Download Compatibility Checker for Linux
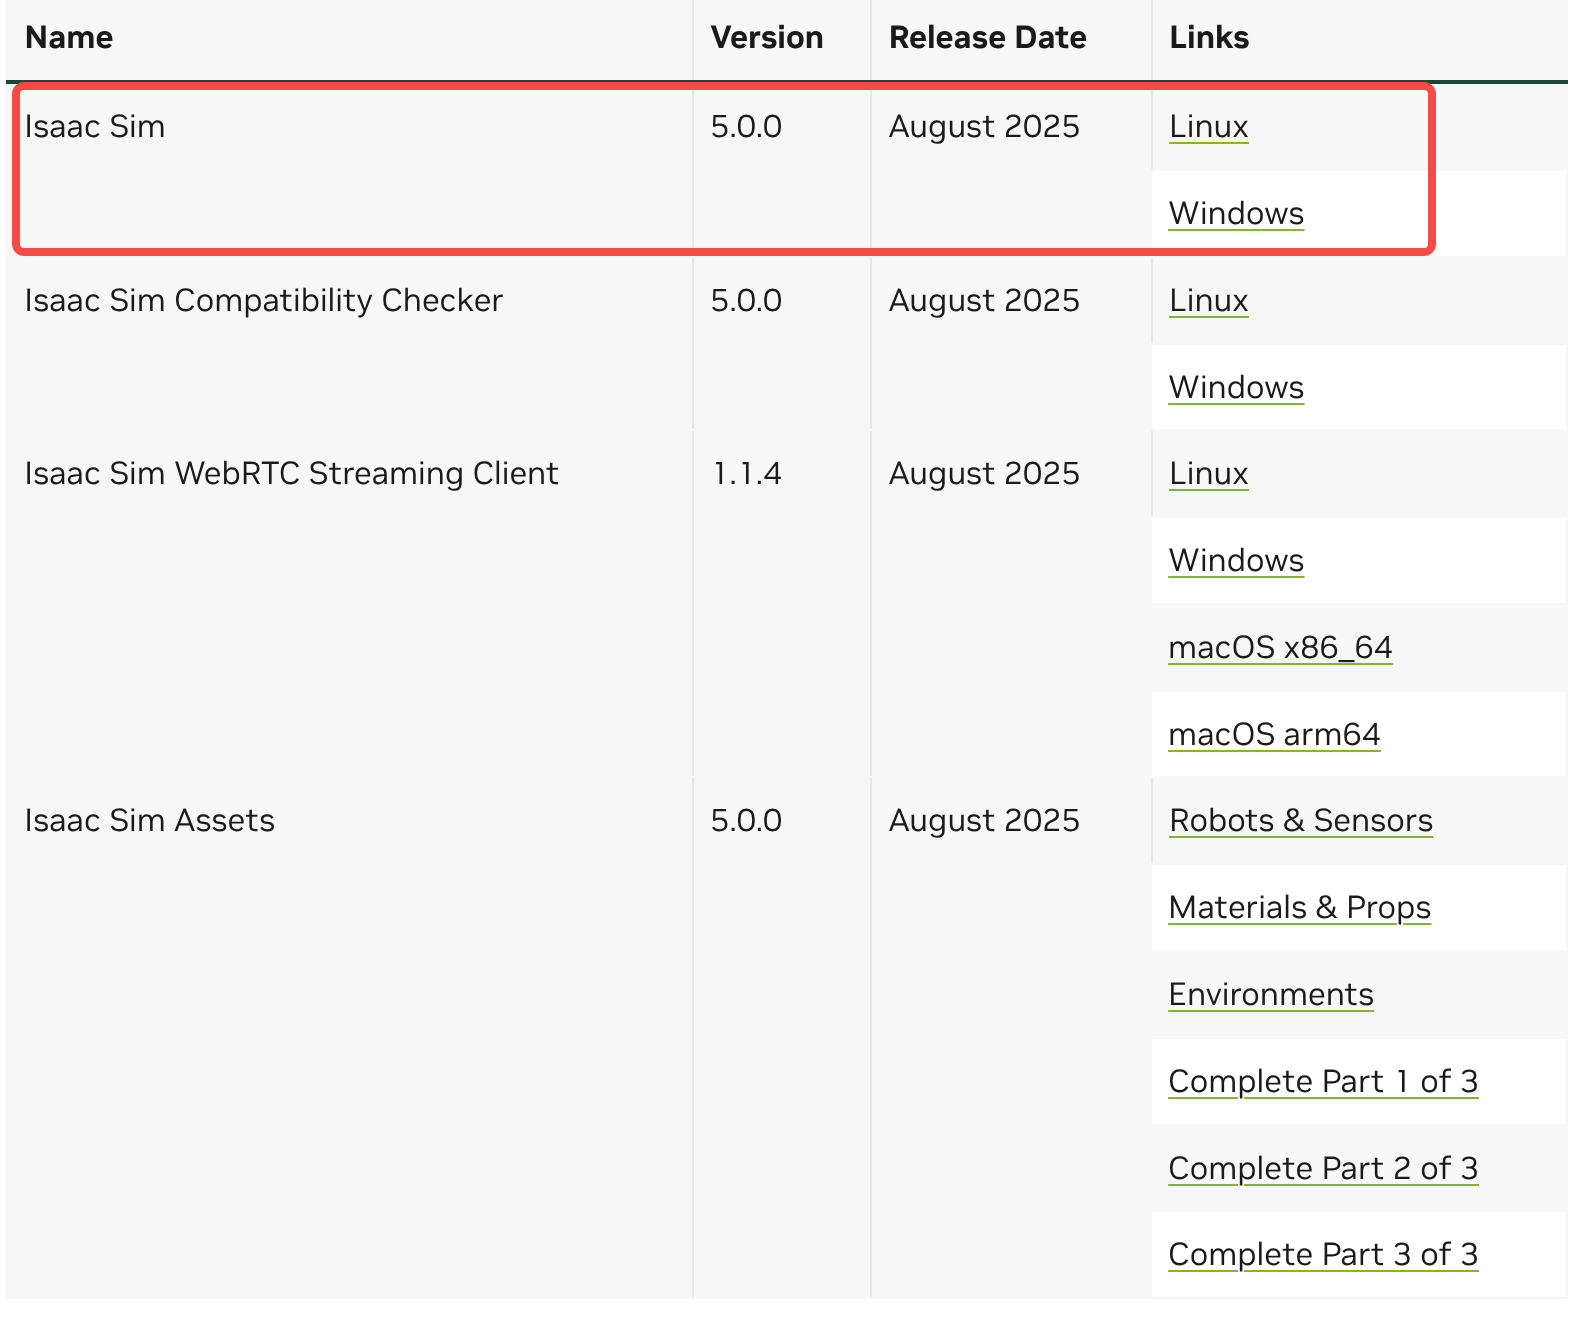 (x=1208, y=301)
